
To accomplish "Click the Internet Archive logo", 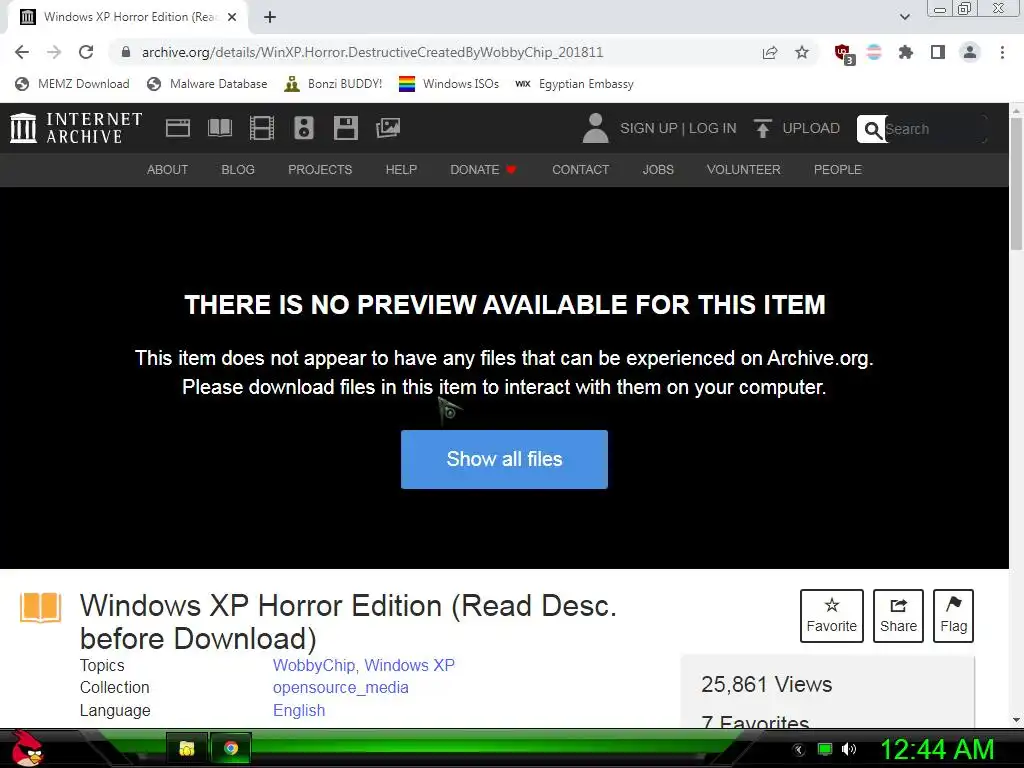I will click(76, 128).
